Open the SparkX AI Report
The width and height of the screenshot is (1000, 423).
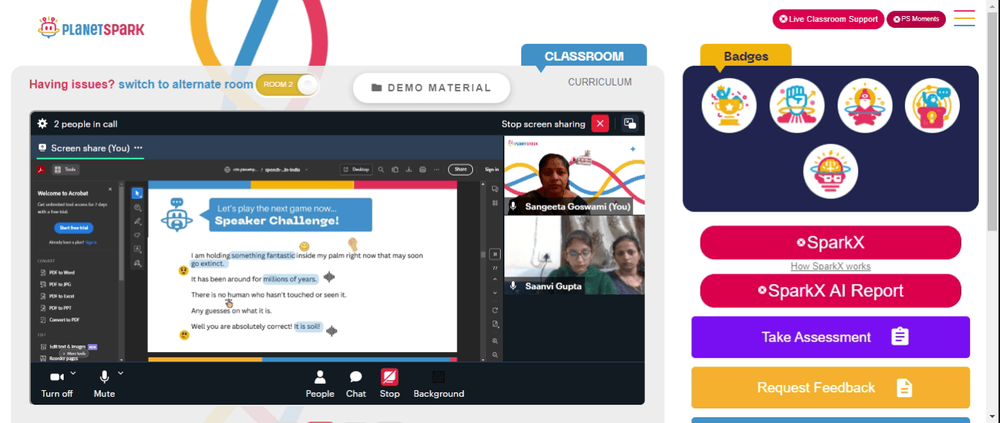[830, 291]
